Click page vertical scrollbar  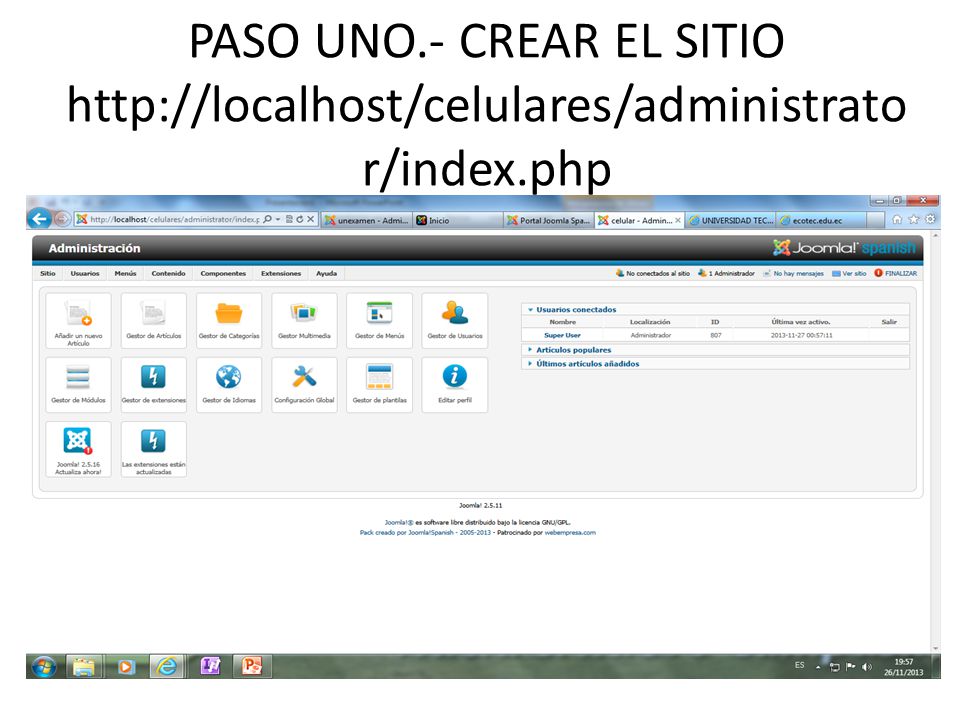936,441
